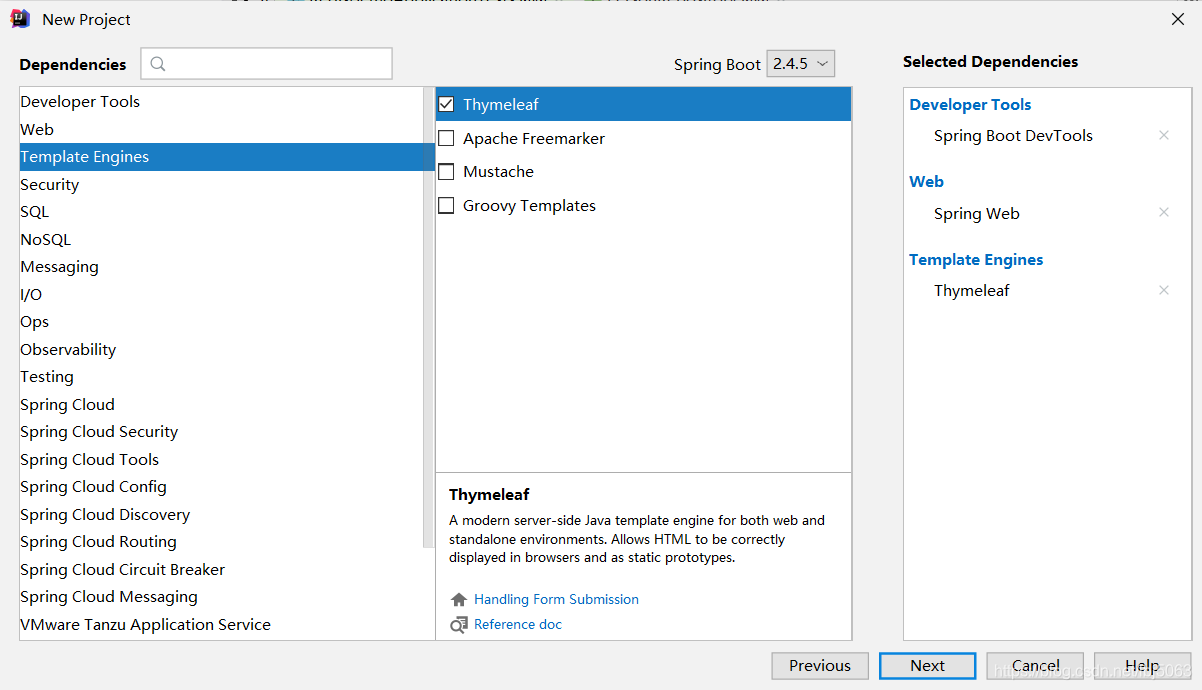The image size is (1202, 690).
Task: Click the Previous button
Action: click(820, 666)
